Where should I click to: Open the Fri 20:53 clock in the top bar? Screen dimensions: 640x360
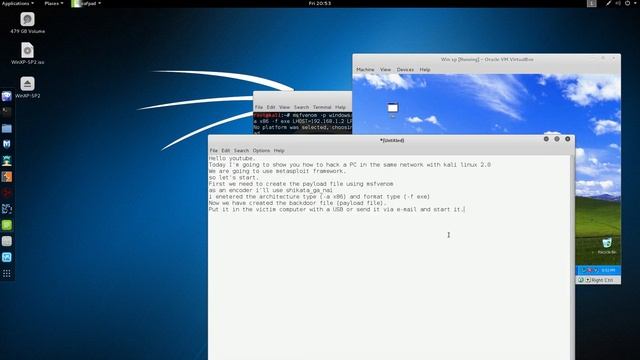point(320,3)
